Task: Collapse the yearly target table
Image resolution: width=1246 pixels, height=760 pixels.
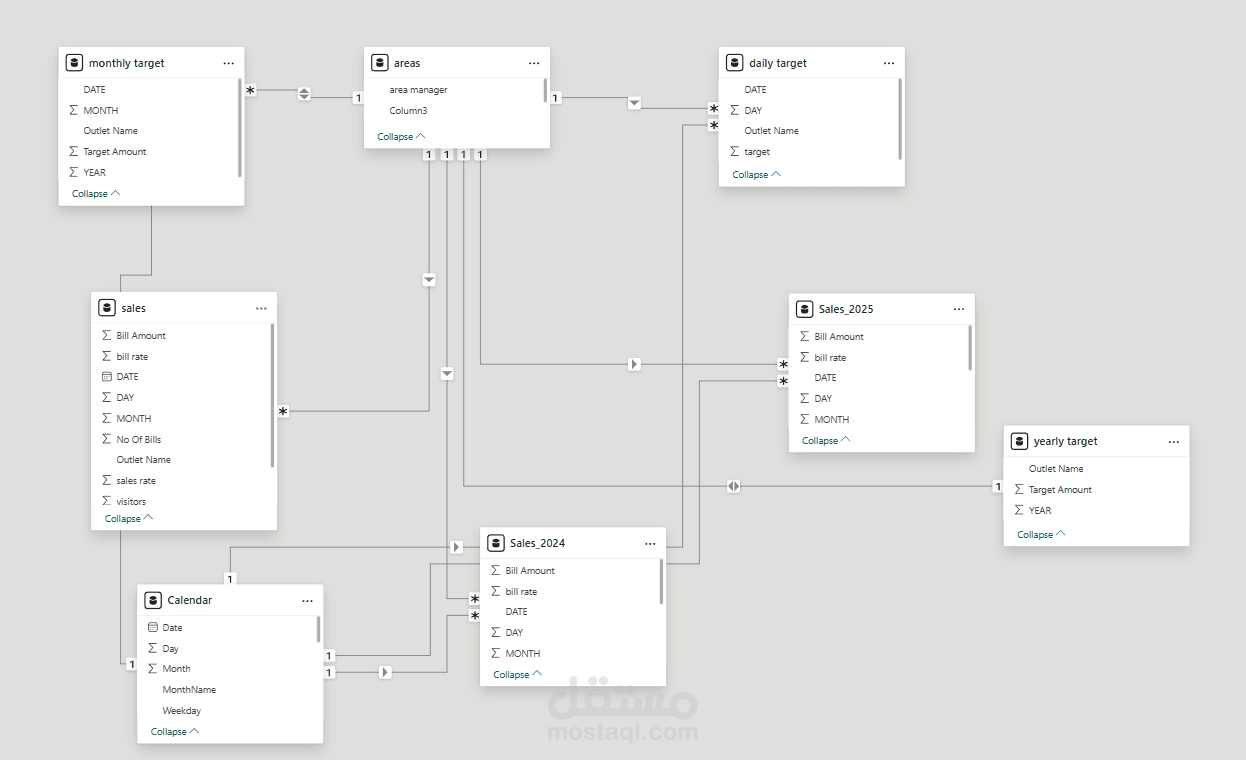Action: [x=1041, y=534]
